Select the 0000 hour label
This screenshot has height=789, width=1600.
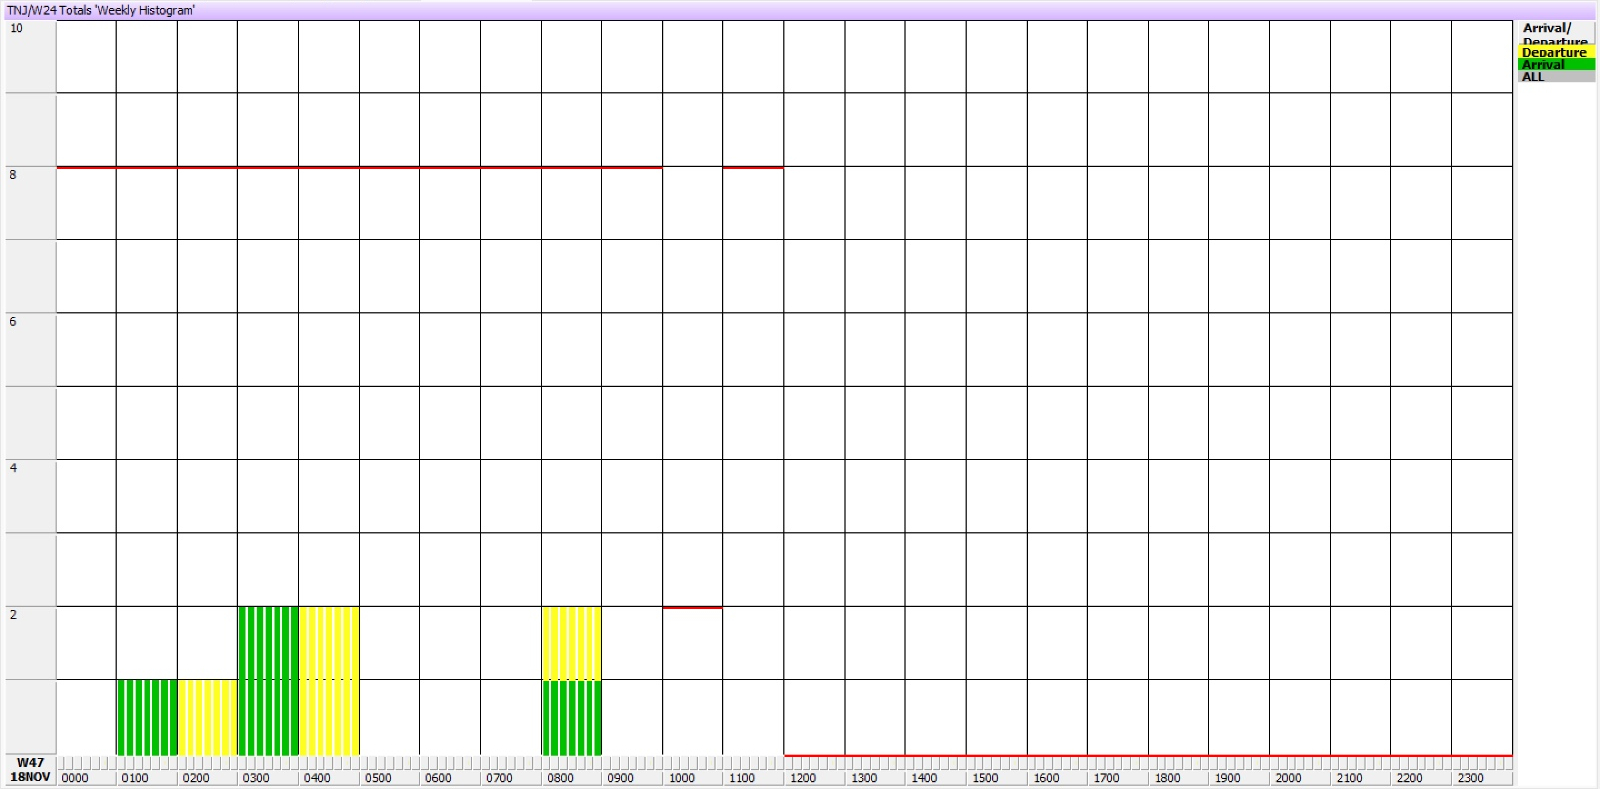[x=75, y=778]
